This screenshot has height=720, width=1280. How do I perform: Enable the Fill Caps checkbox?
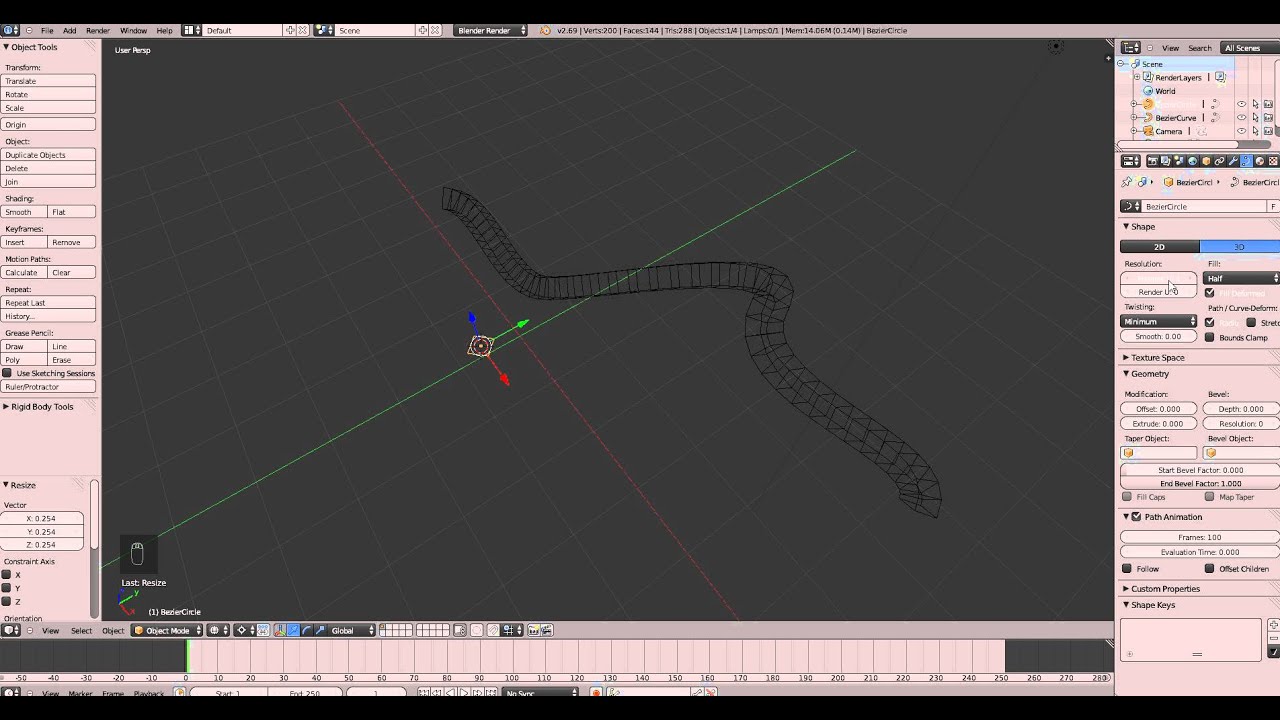(x=1127, y=497)
